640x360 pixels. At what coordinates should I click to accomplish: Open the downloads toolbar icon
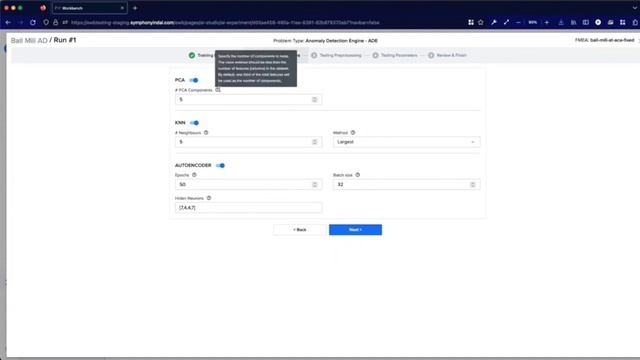(561, 22)
